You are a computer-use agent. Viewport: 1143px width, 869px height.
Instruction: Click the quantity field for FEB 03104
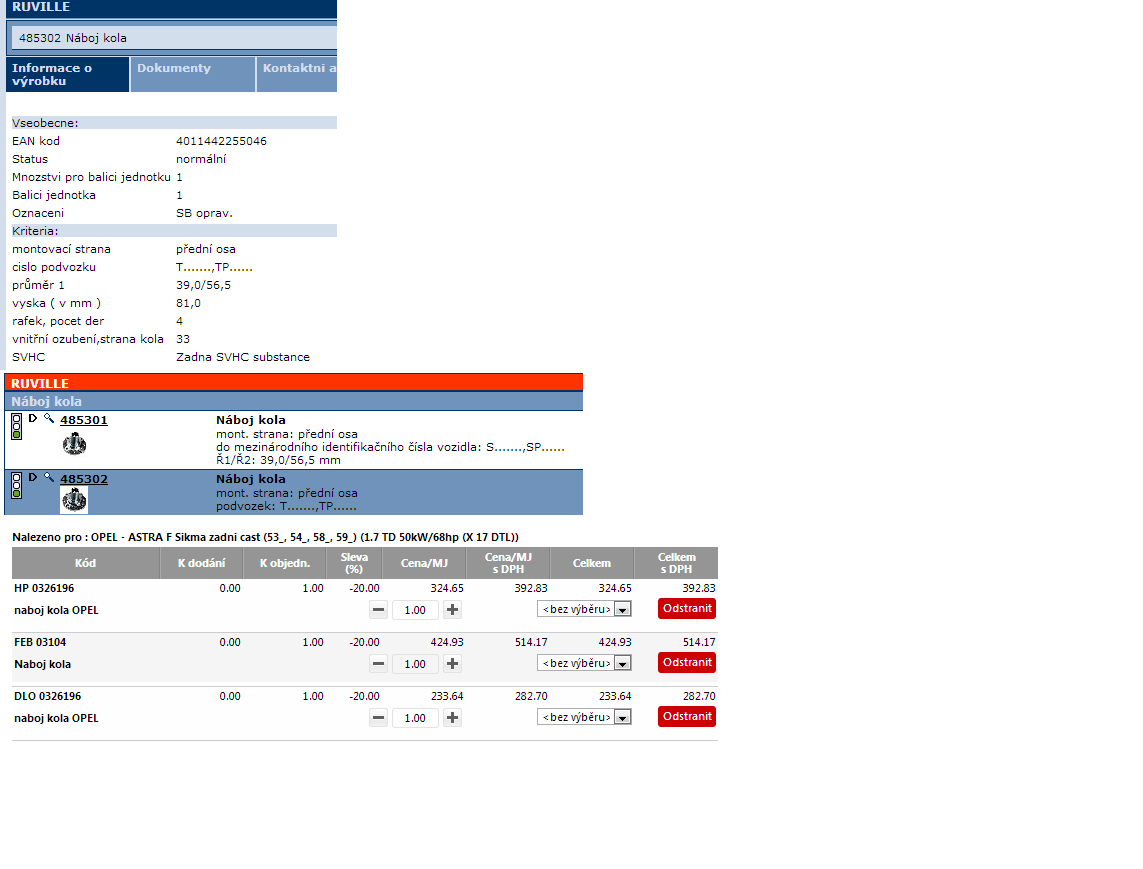tap(415, 664)
